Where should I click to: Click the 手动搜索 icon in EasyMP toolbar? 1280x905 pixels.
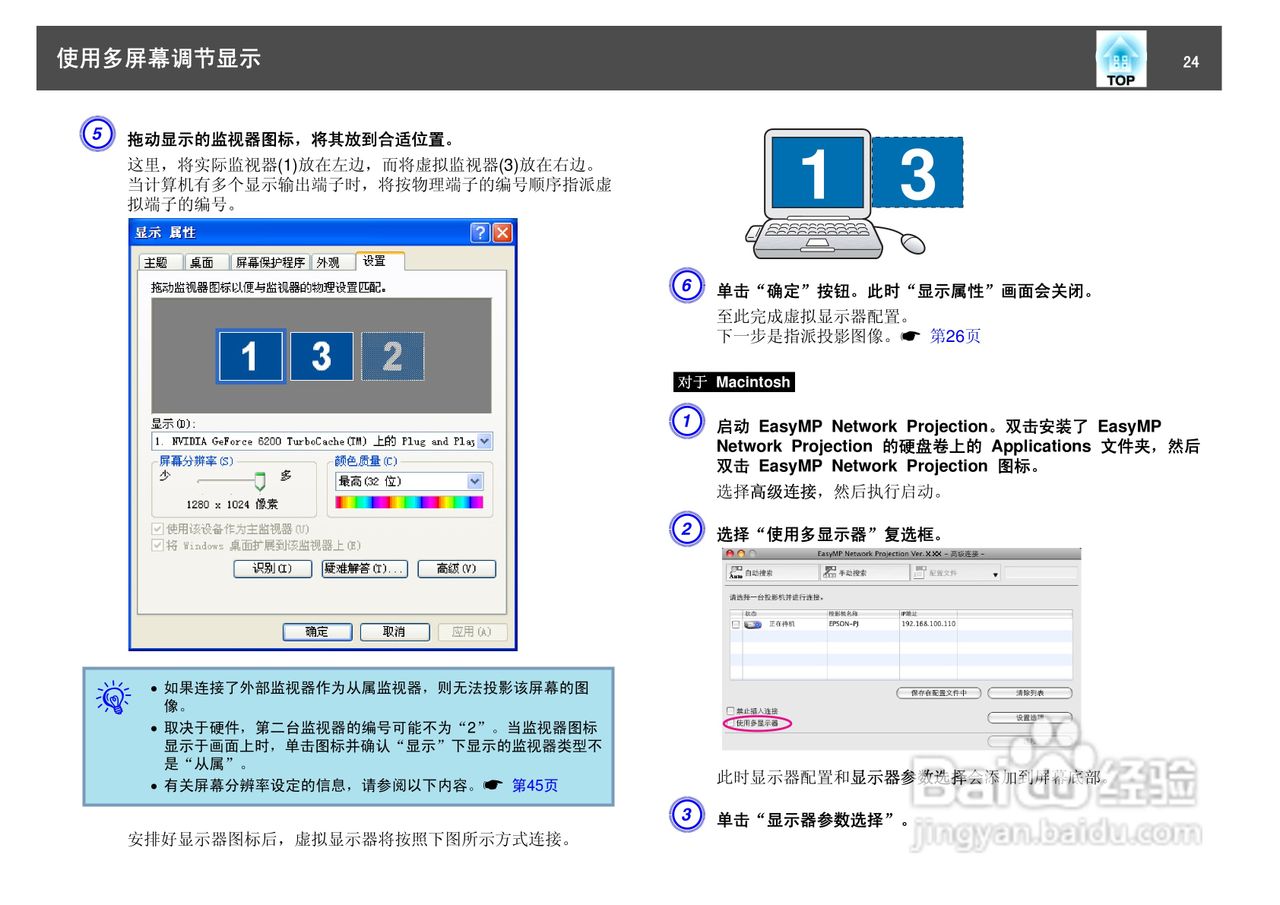point(828,571)
